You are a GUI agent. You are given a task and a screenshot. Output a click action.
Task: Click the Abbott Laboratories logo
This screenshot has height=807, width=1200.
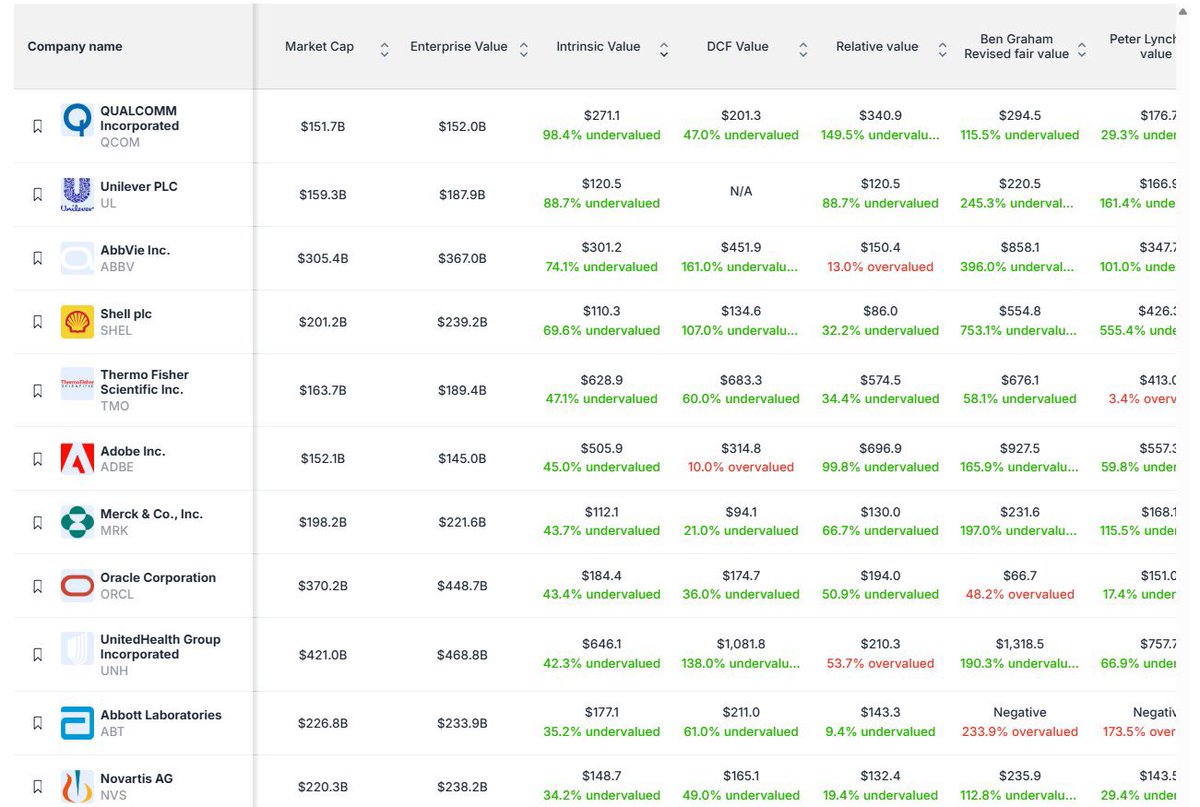pos(76,722)
